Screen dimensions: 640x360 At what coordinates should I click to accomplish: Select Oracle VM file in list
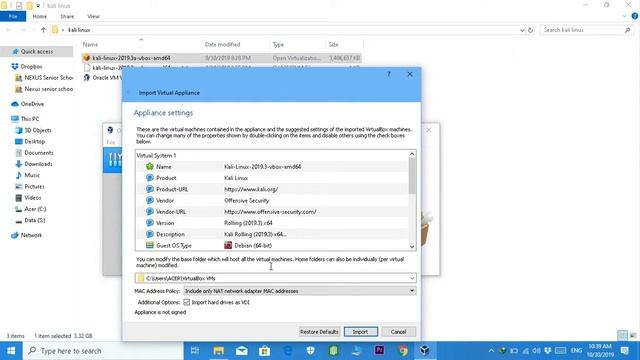coord(102,78)
